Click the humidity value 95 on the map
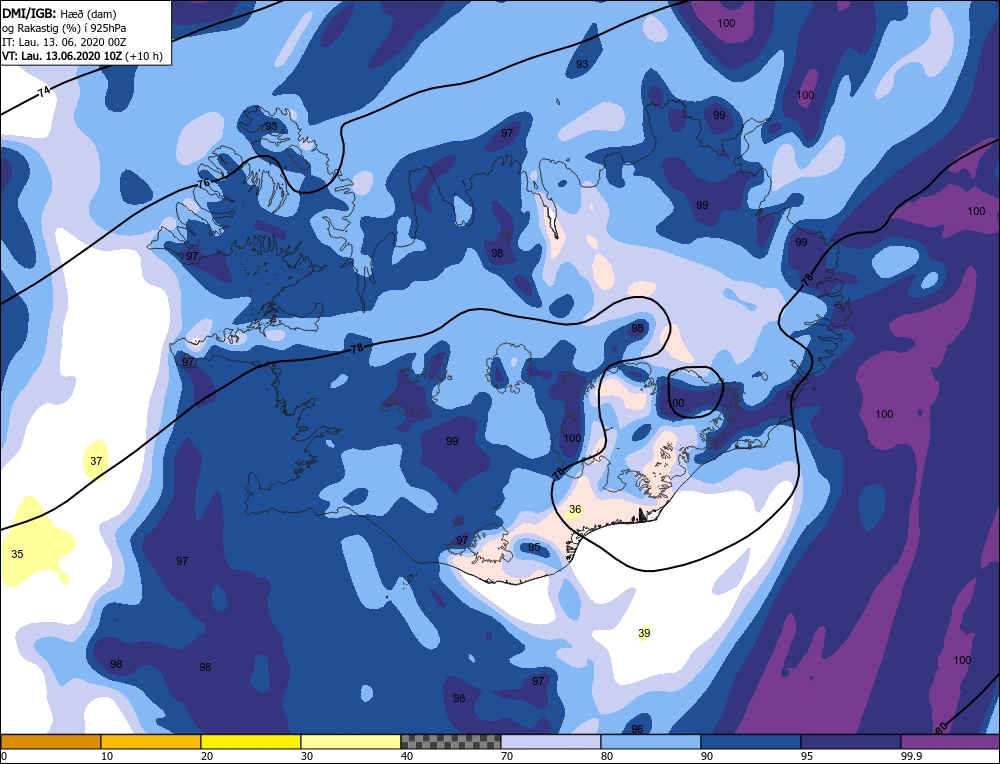Screen dimensions: 1000x764 534,547
